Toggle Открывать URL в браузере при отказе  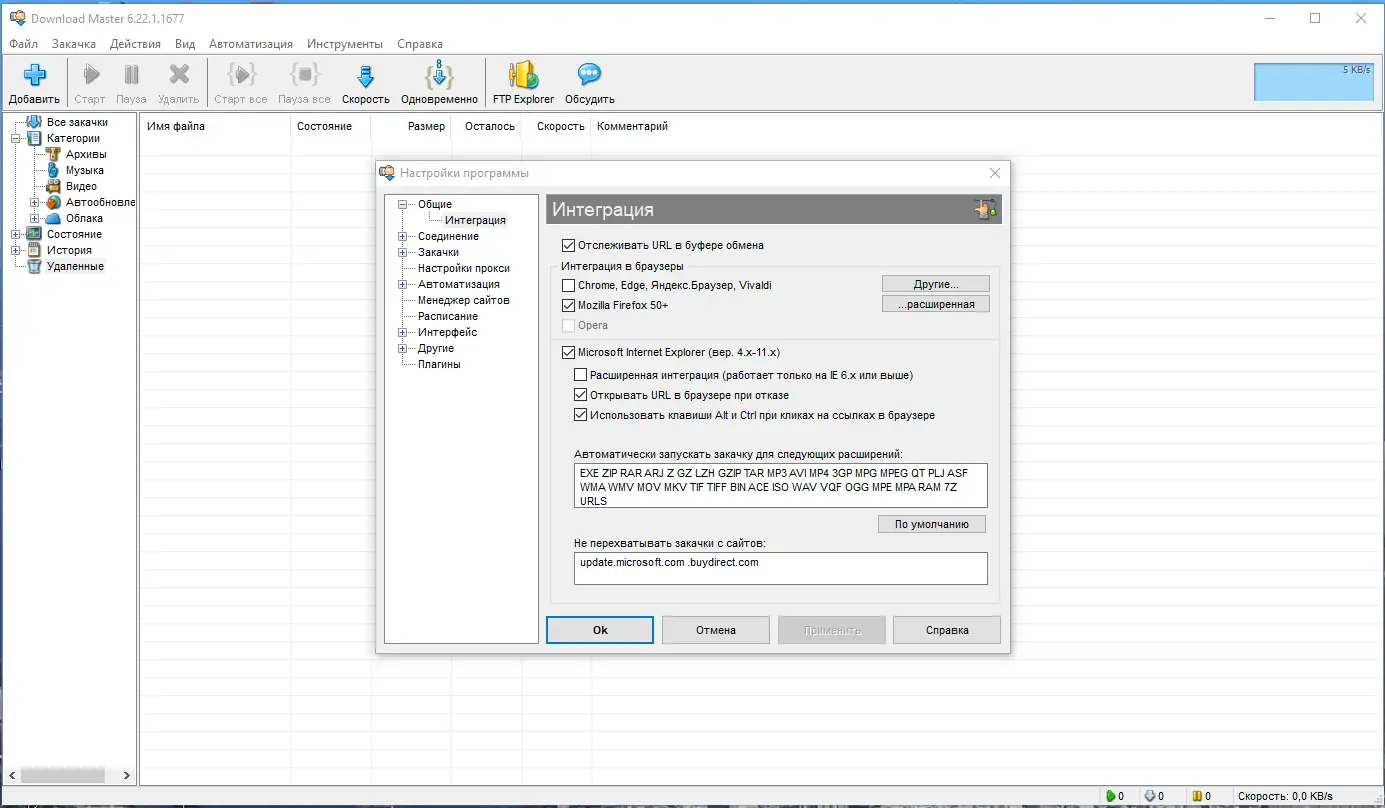pyautogui.click(x=581, y=395)
